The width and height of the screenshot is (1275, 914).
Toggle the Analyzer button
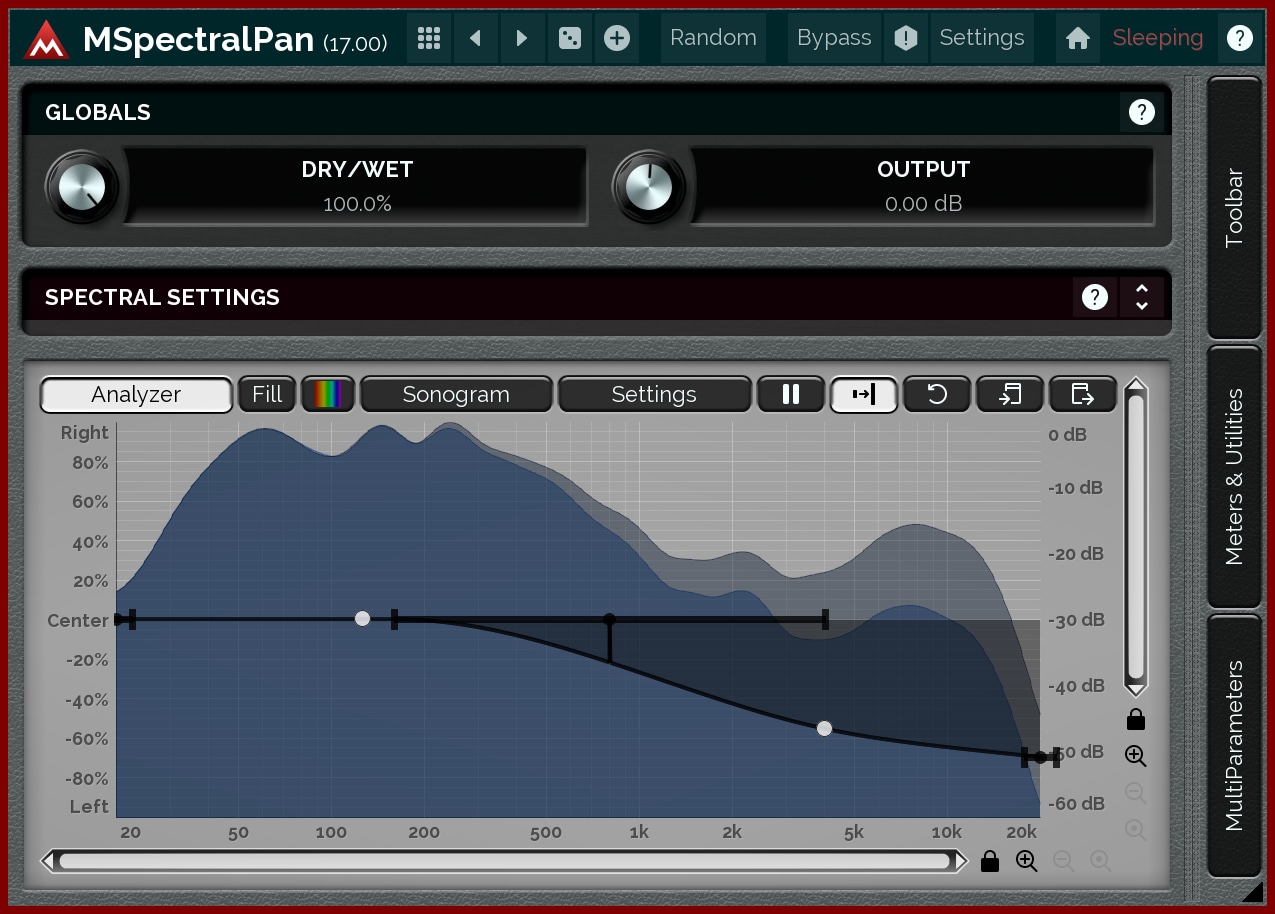(136, 394)
